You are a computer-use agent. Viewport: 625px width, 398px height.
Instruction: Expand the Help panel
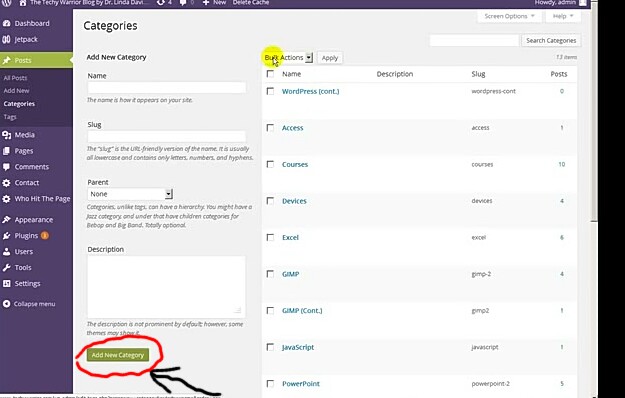tap(563, 16)
